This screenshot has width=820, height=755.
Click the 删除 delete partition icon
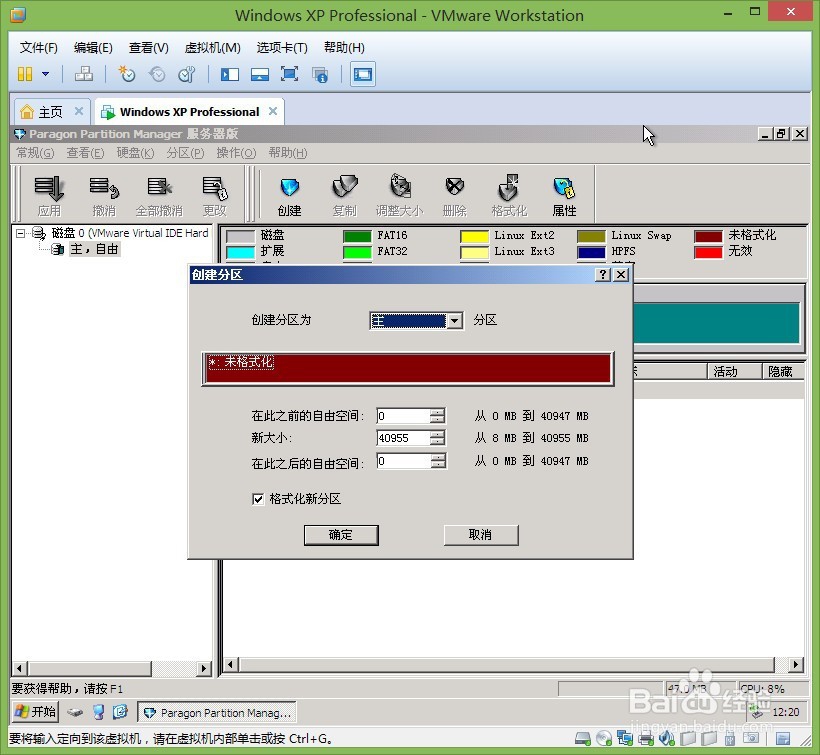pyautogui.click(x=454, y=196)
